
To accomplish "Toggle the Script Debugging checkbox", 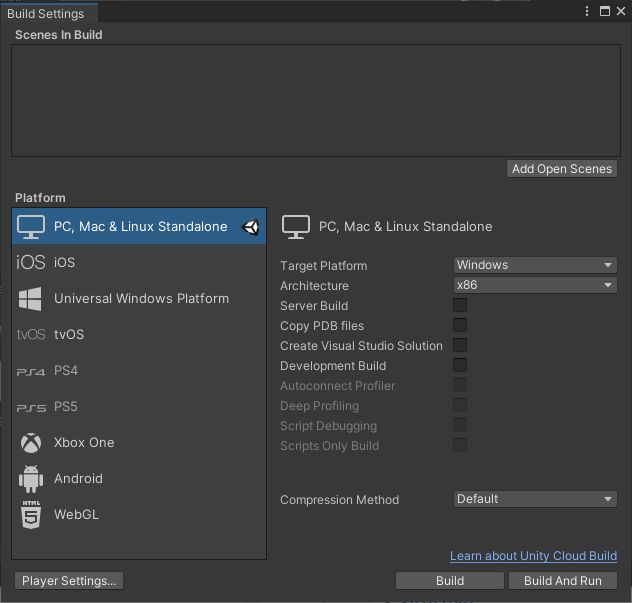I will (460, 425).
